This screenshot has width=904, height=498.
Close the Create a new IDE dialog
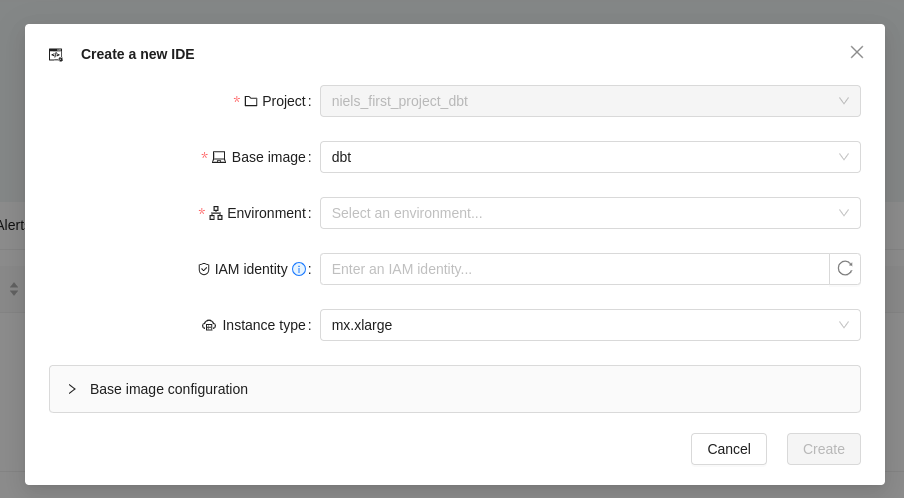click(x=857, y=52)
